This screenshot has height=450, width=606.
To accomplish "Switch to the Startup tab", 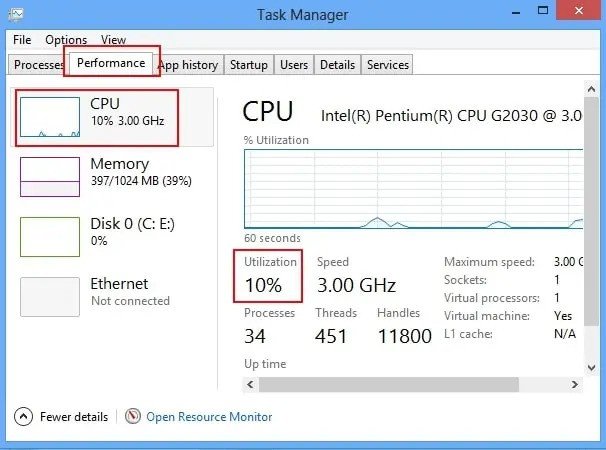I will (x=248, y=65).
